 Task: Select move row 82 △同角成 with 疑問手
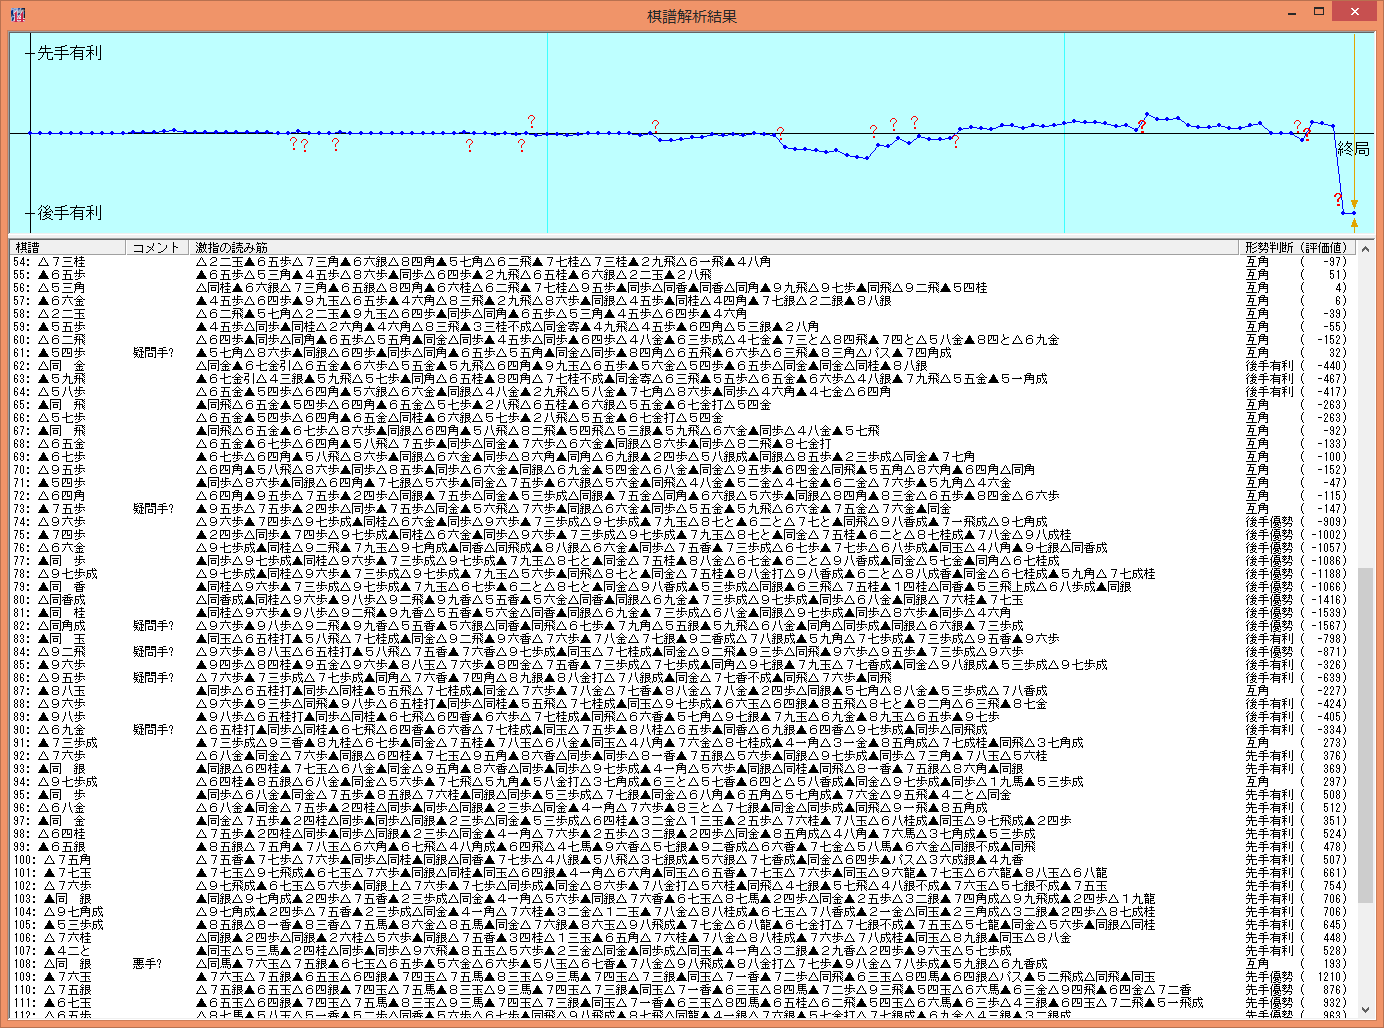click(x=62, y=626)
